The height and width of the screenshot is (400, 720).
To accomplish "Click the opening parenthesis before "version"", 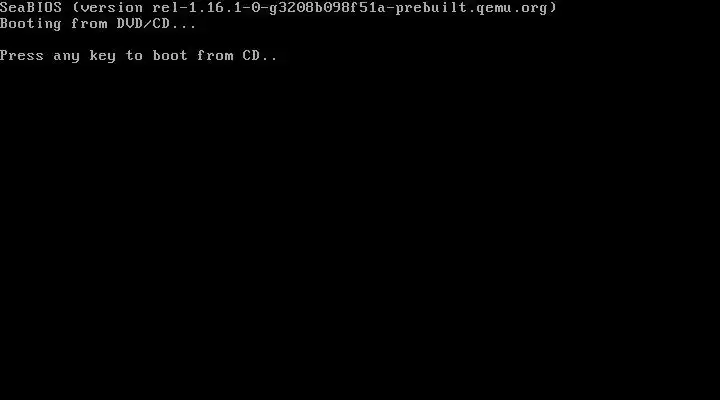I will 76,8.
